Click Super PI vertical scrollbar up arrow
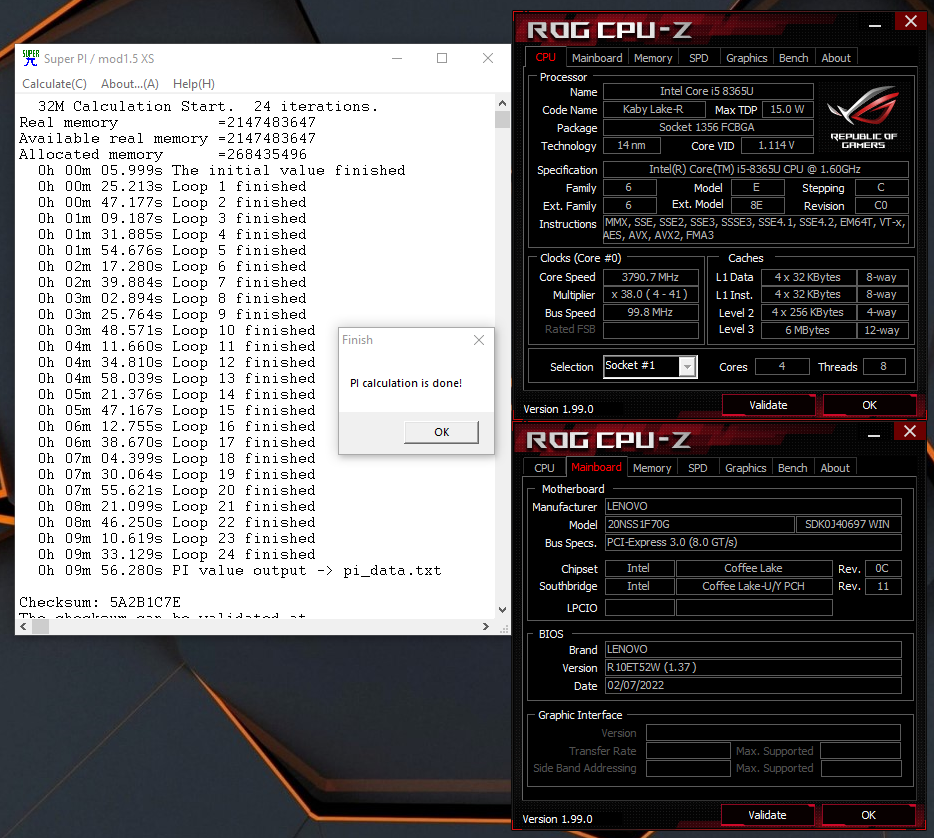This screenshot has height=838, width=934. point(502,103)
